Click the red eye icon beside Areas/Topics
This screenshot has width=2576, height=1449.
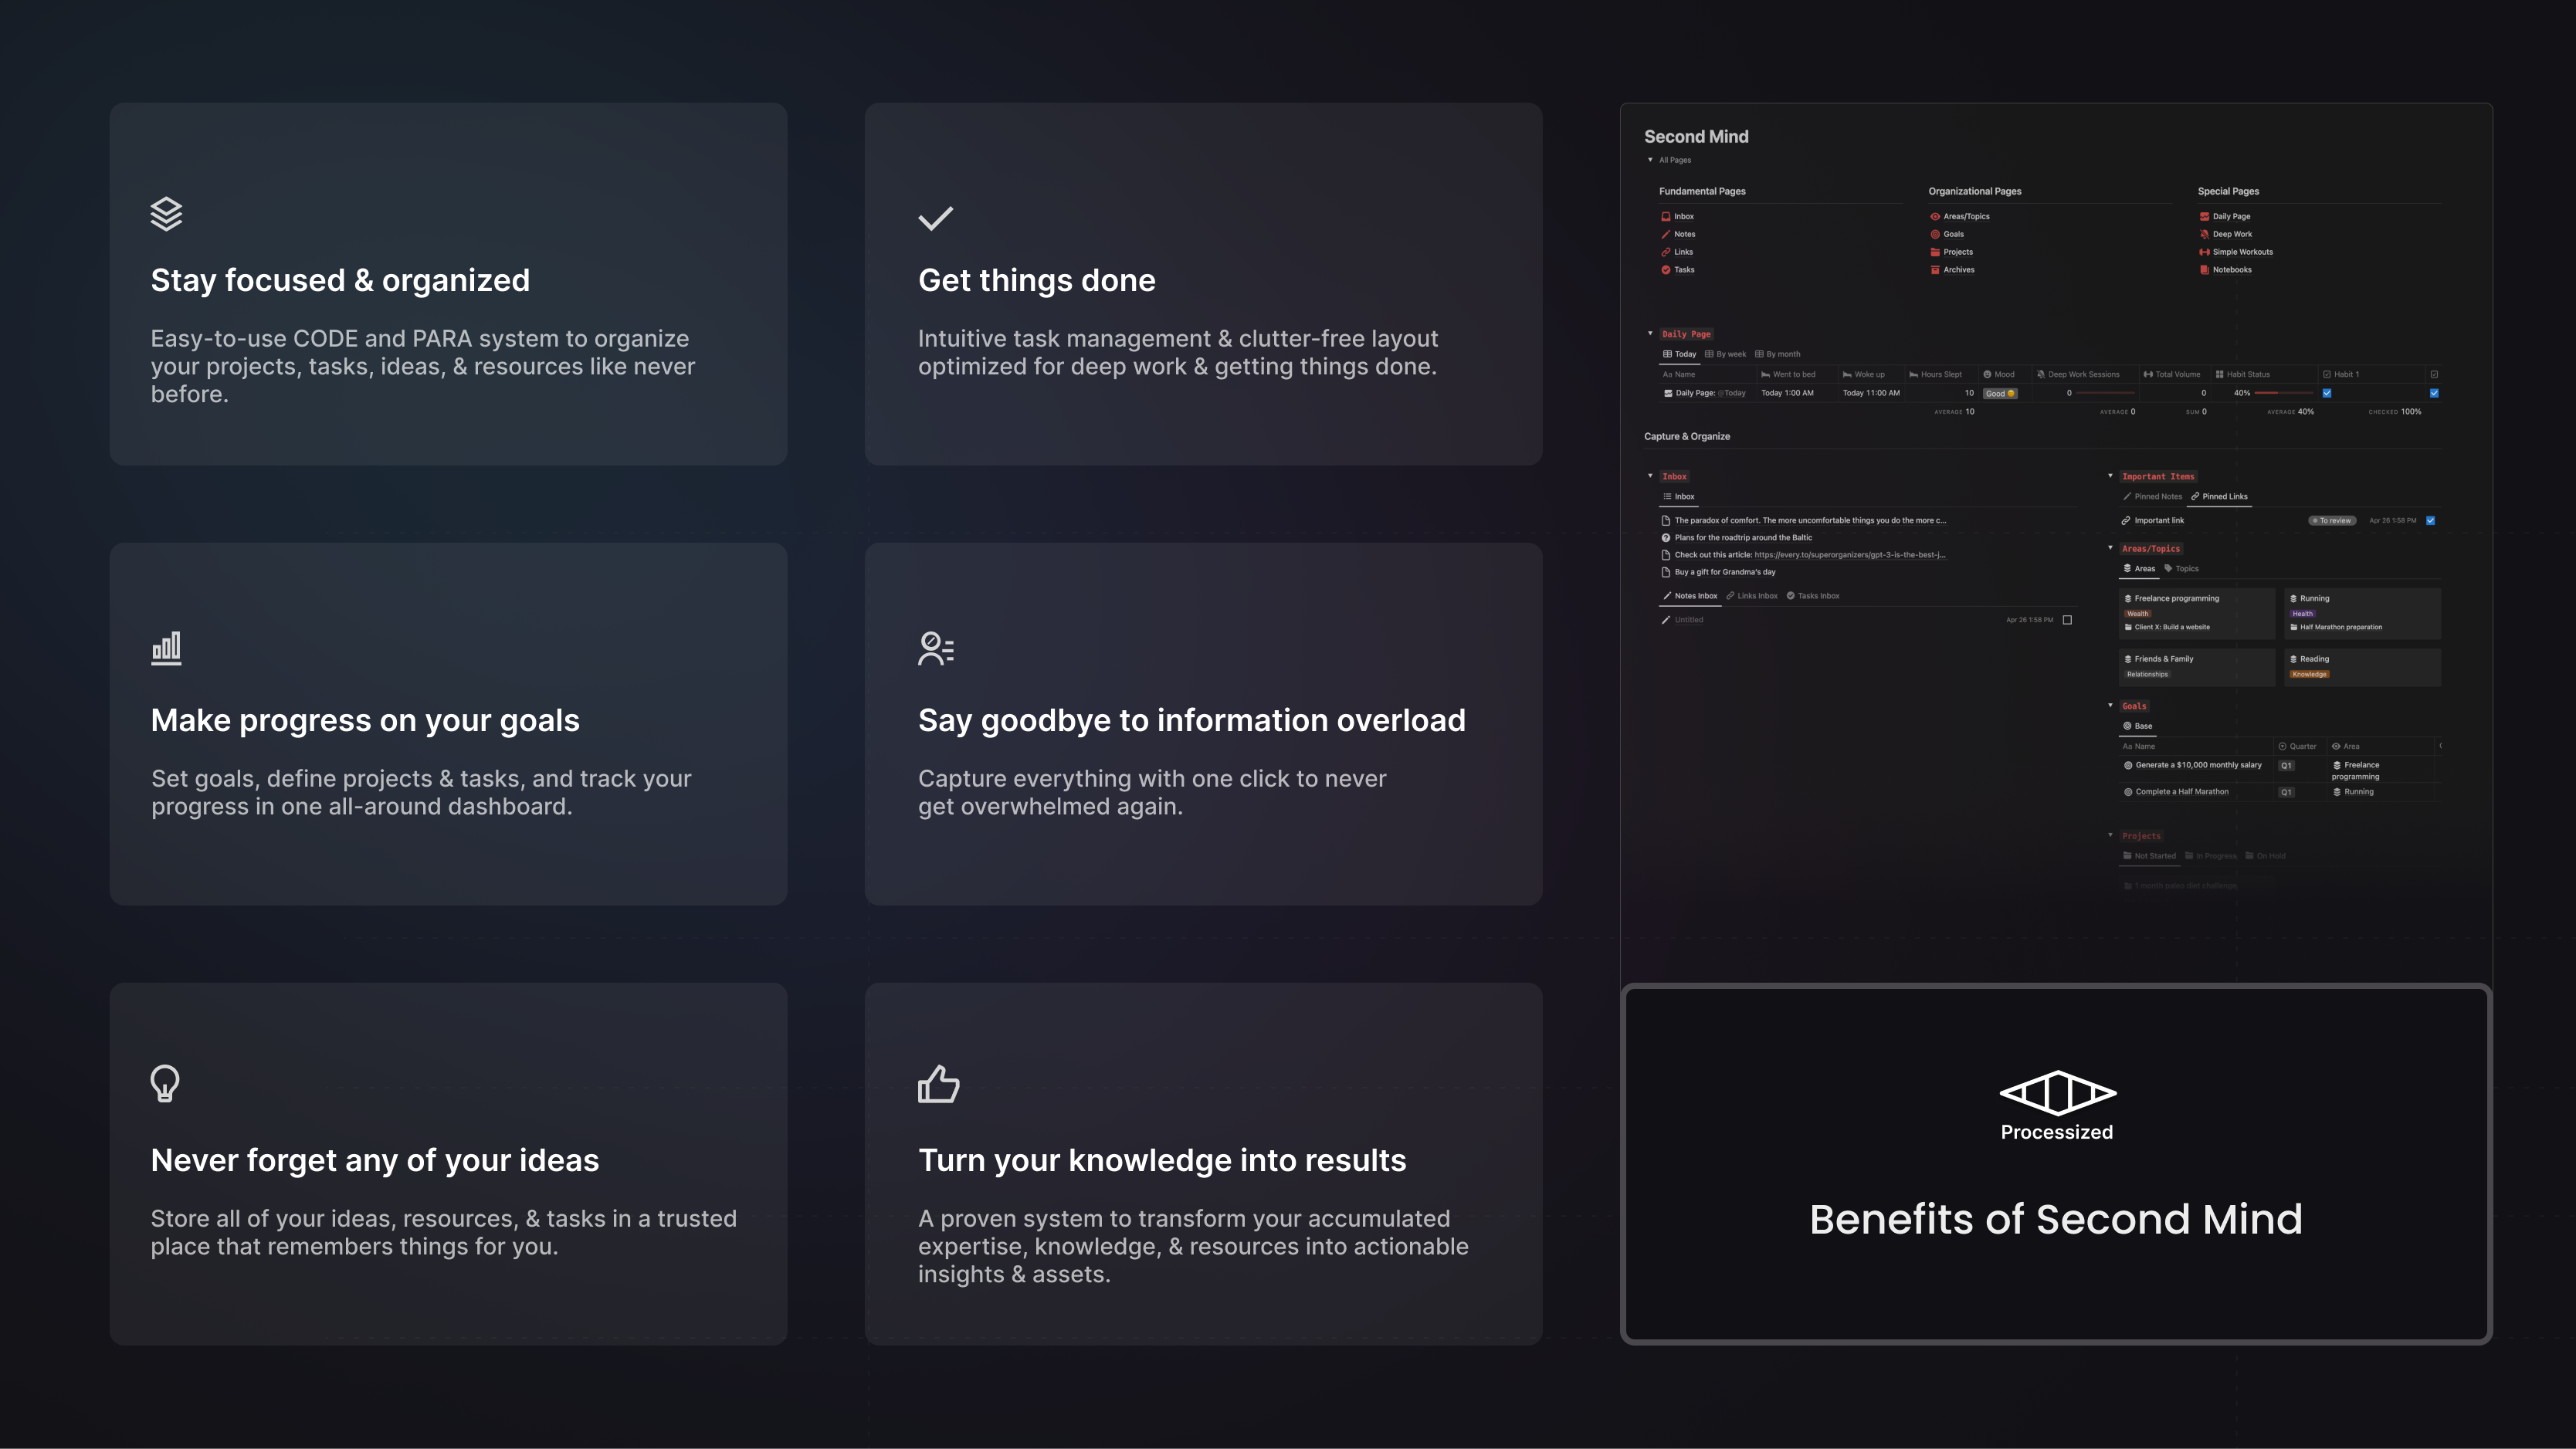point(1935,216)
